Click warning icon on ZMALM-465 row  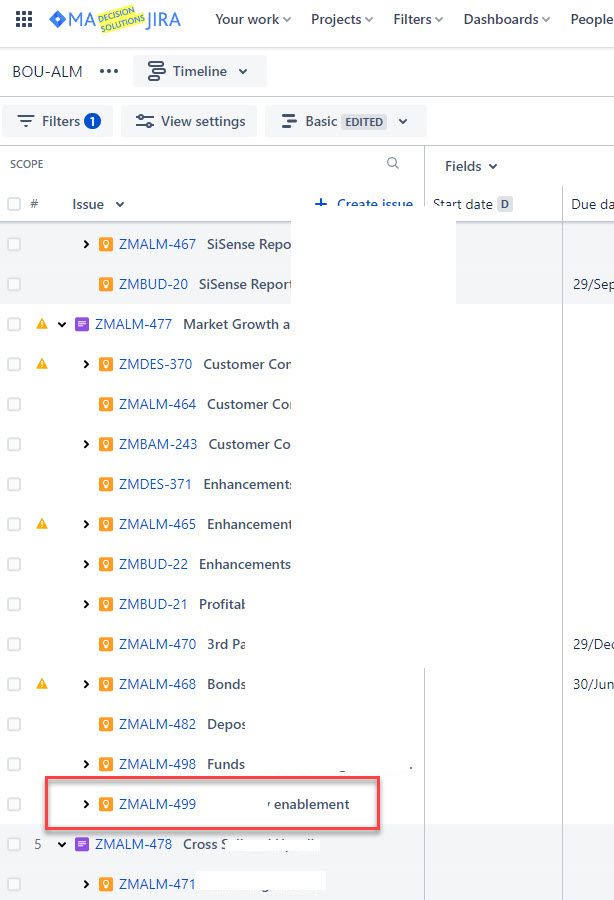pos(42,524)
